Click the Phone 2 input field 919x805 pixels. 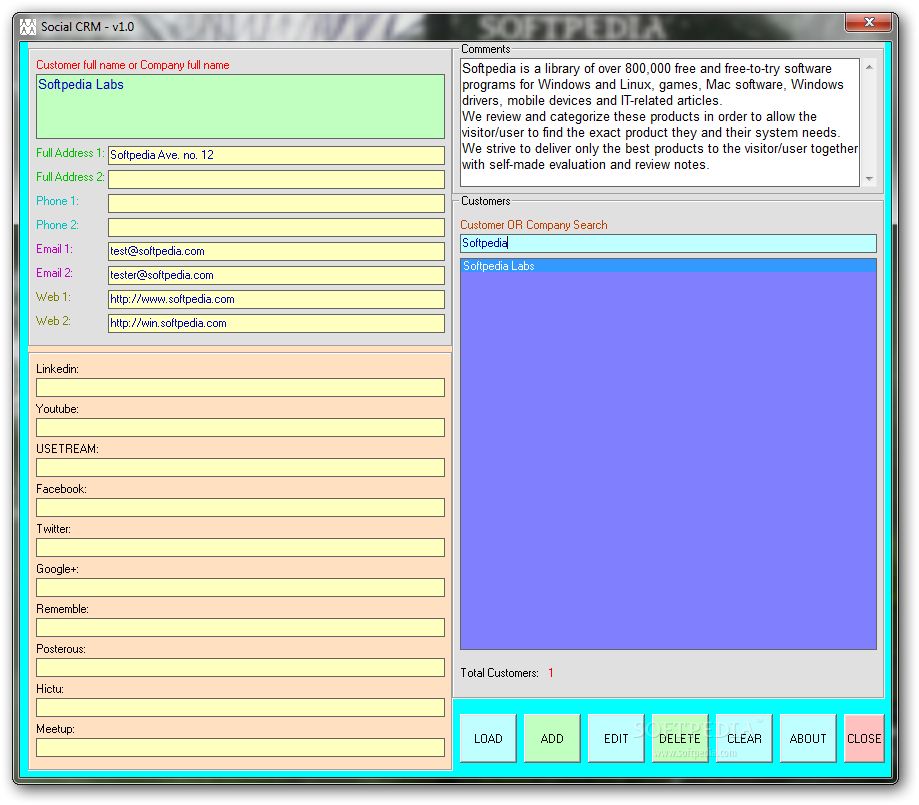(x=276, y=227)
